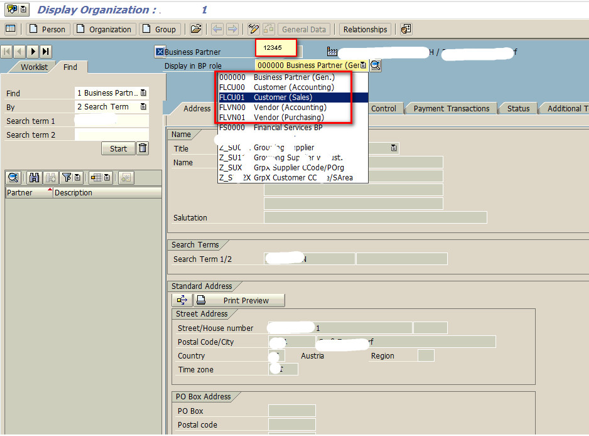
Task: Open the Find type dropdown
Action: tap(143, 92)
